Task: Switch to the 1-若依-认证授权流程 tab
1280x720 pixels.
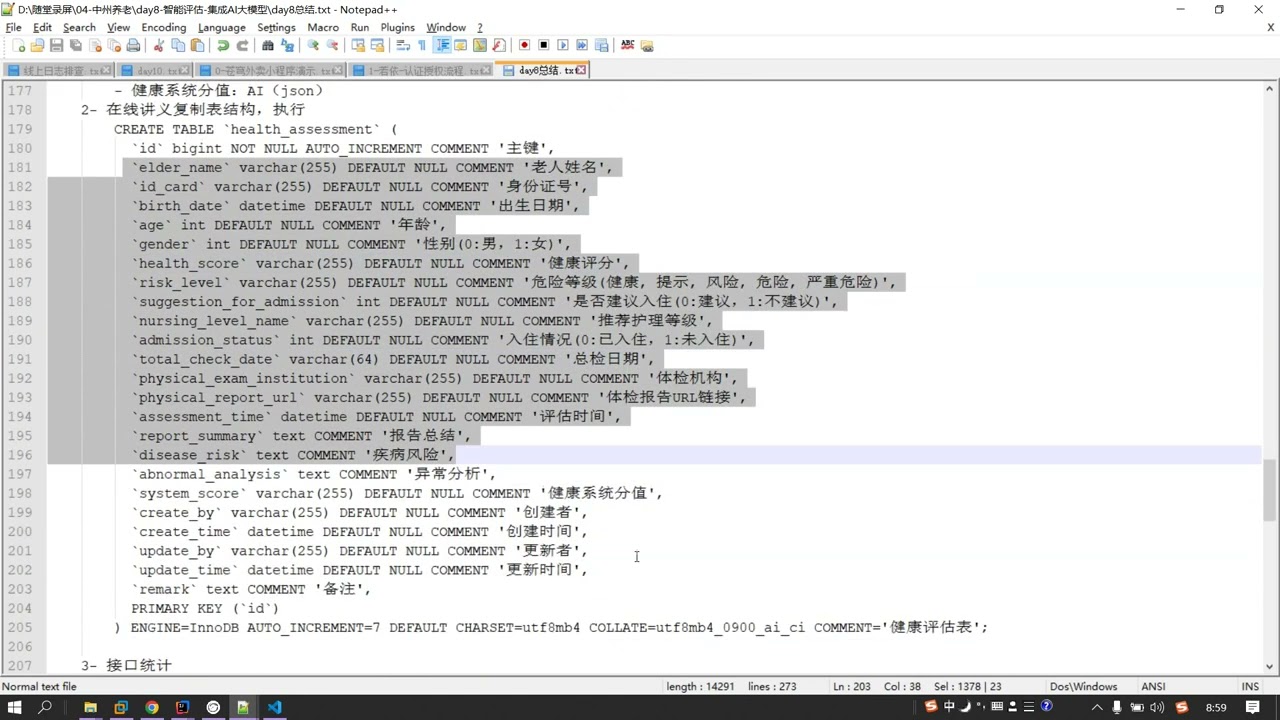Action: pos(422,71)
